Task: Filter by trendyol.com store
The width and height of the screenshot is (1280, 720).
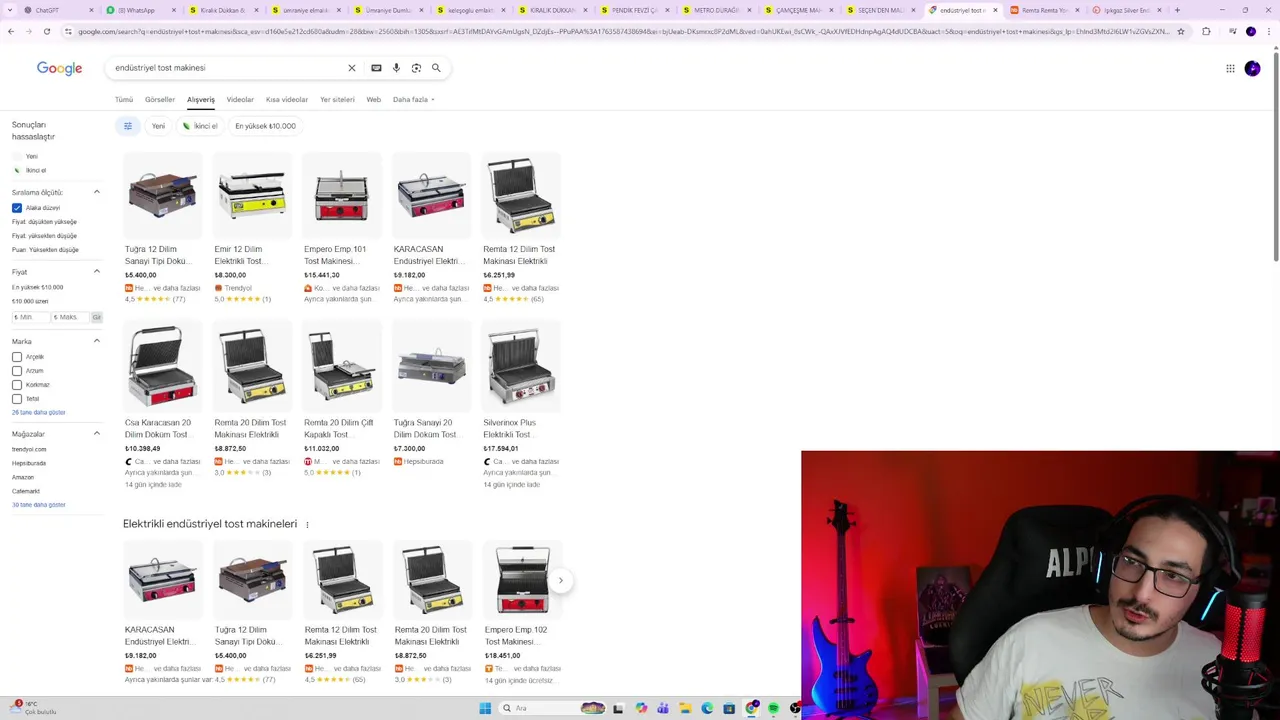Action: [29, 449]
